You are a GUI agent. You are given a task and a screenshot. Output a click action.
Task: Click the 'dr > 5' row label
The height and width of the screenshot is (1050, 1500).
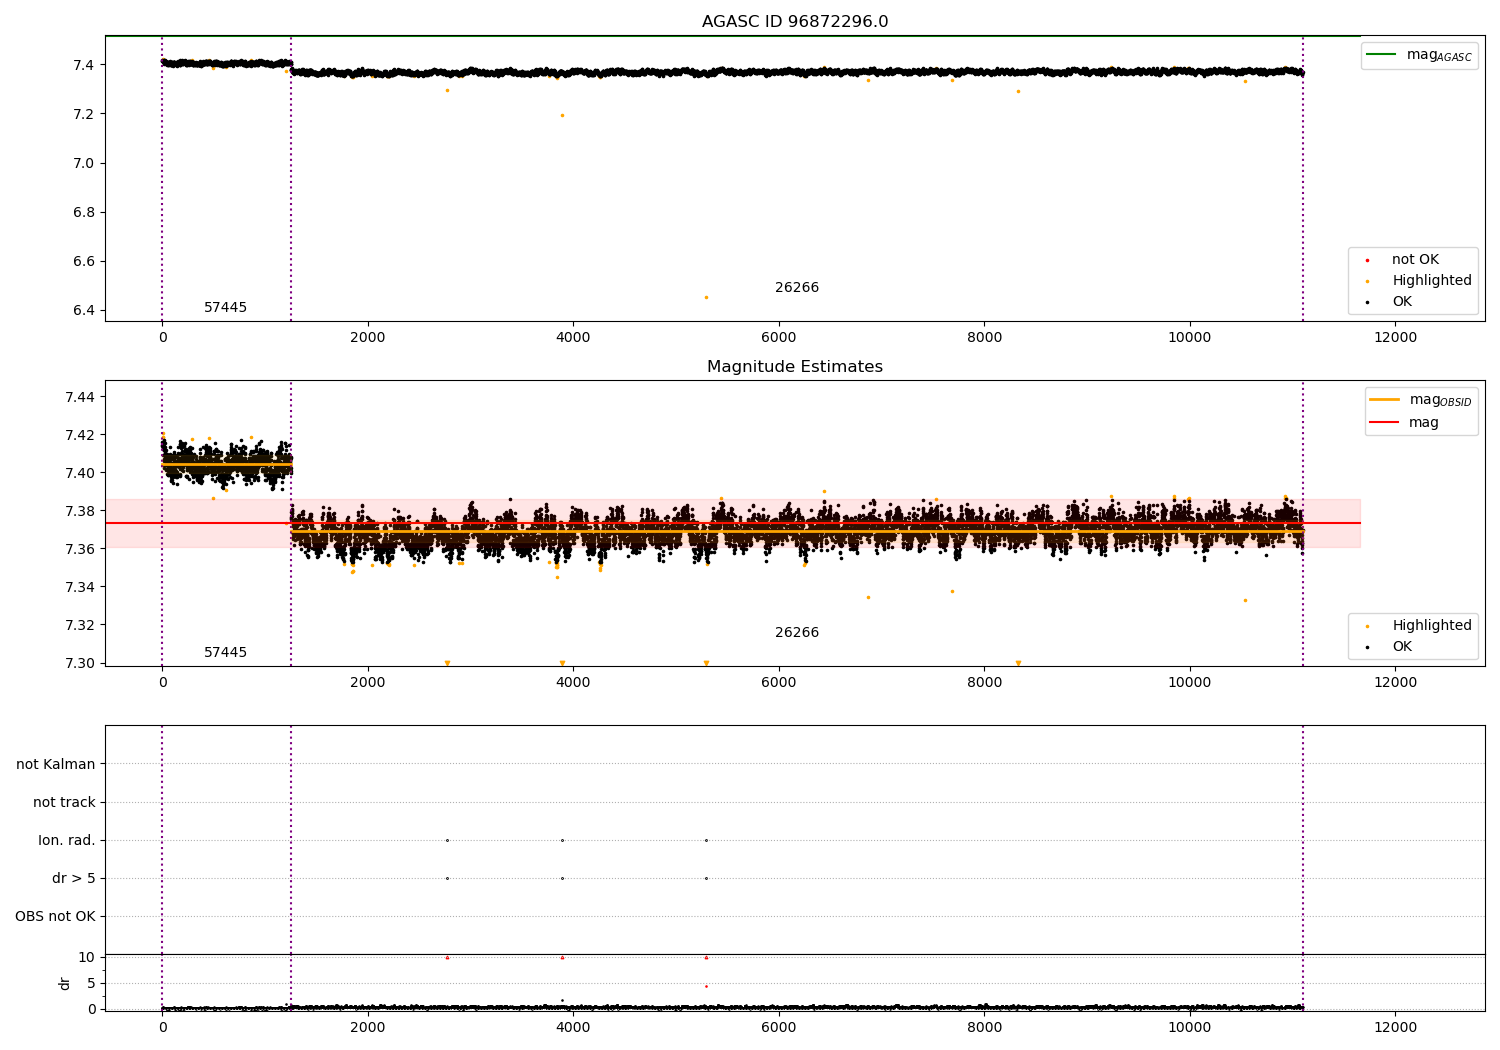tap(74, 878)
